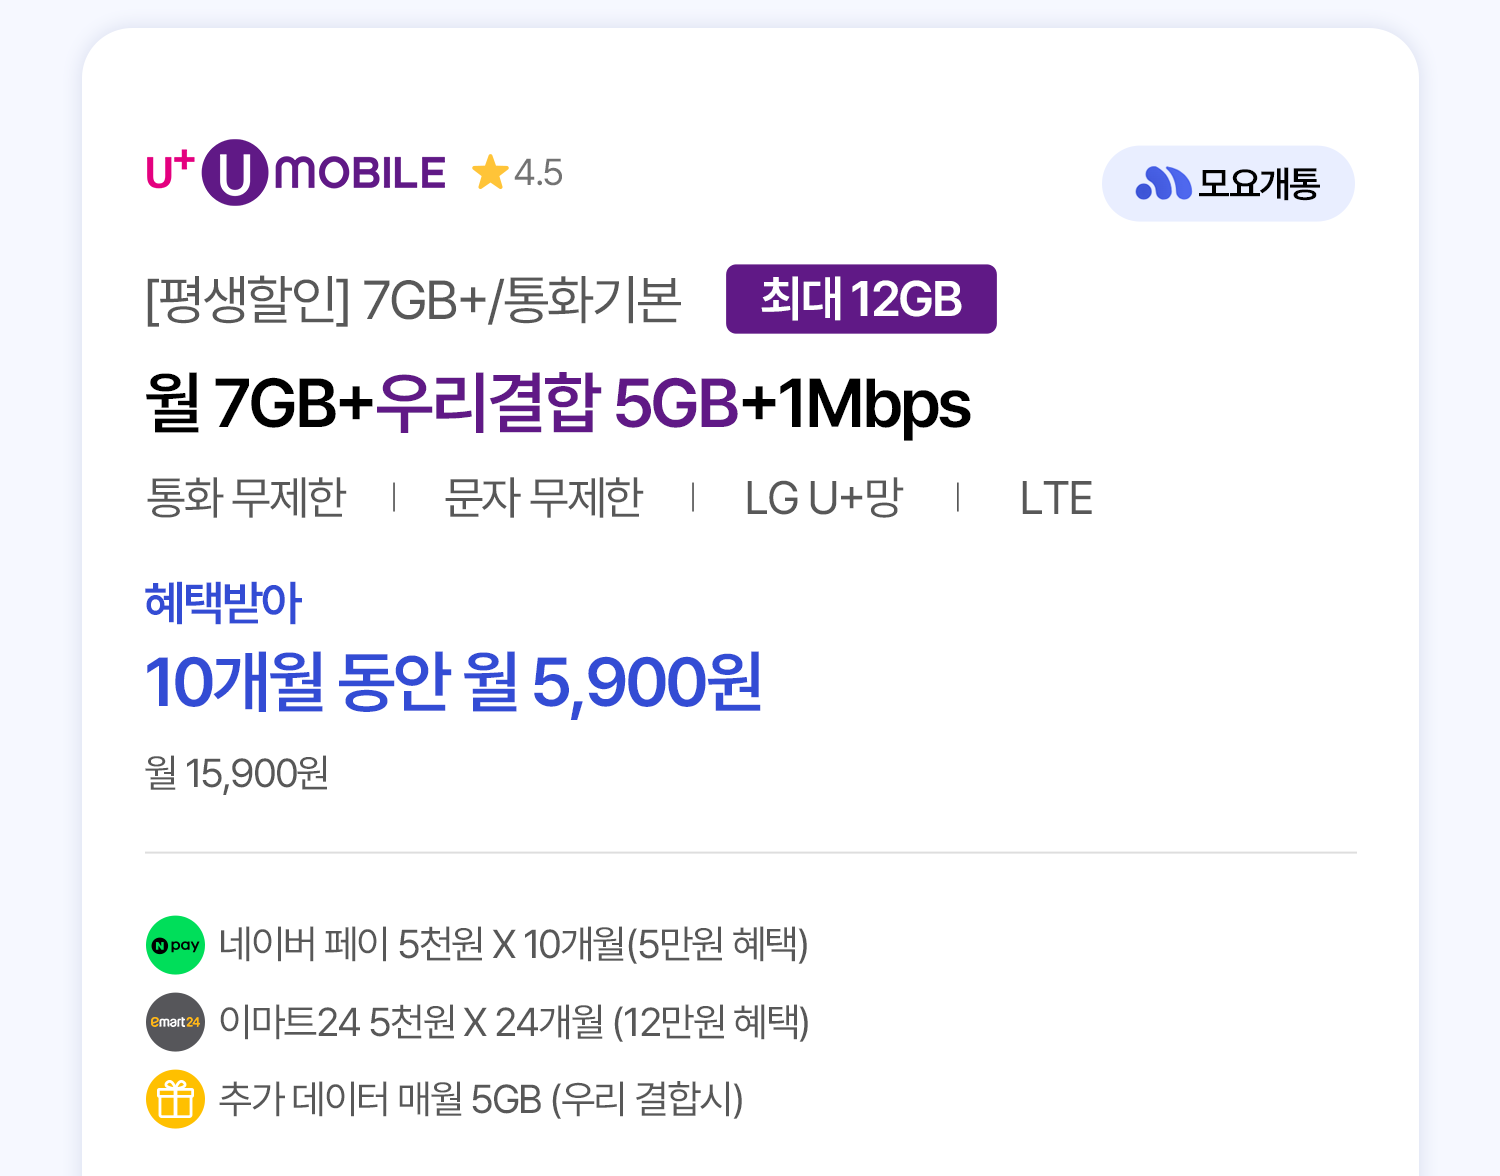
Task: Click the blue Moyo logo icon
Action: [1163, 183]
